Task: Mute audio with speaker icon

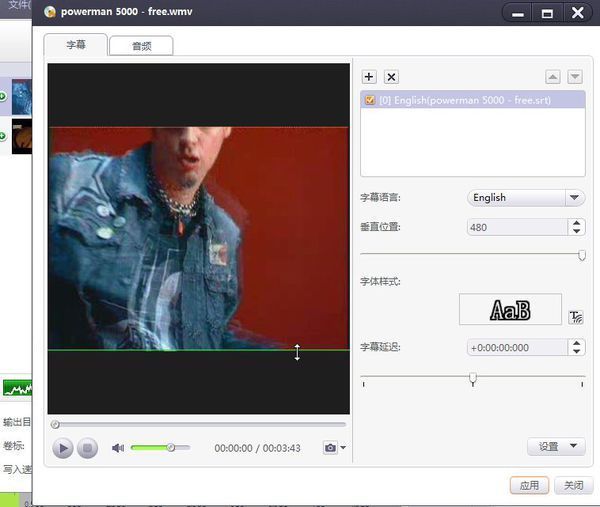Action: pyautogui.click(x=118, y=448)
